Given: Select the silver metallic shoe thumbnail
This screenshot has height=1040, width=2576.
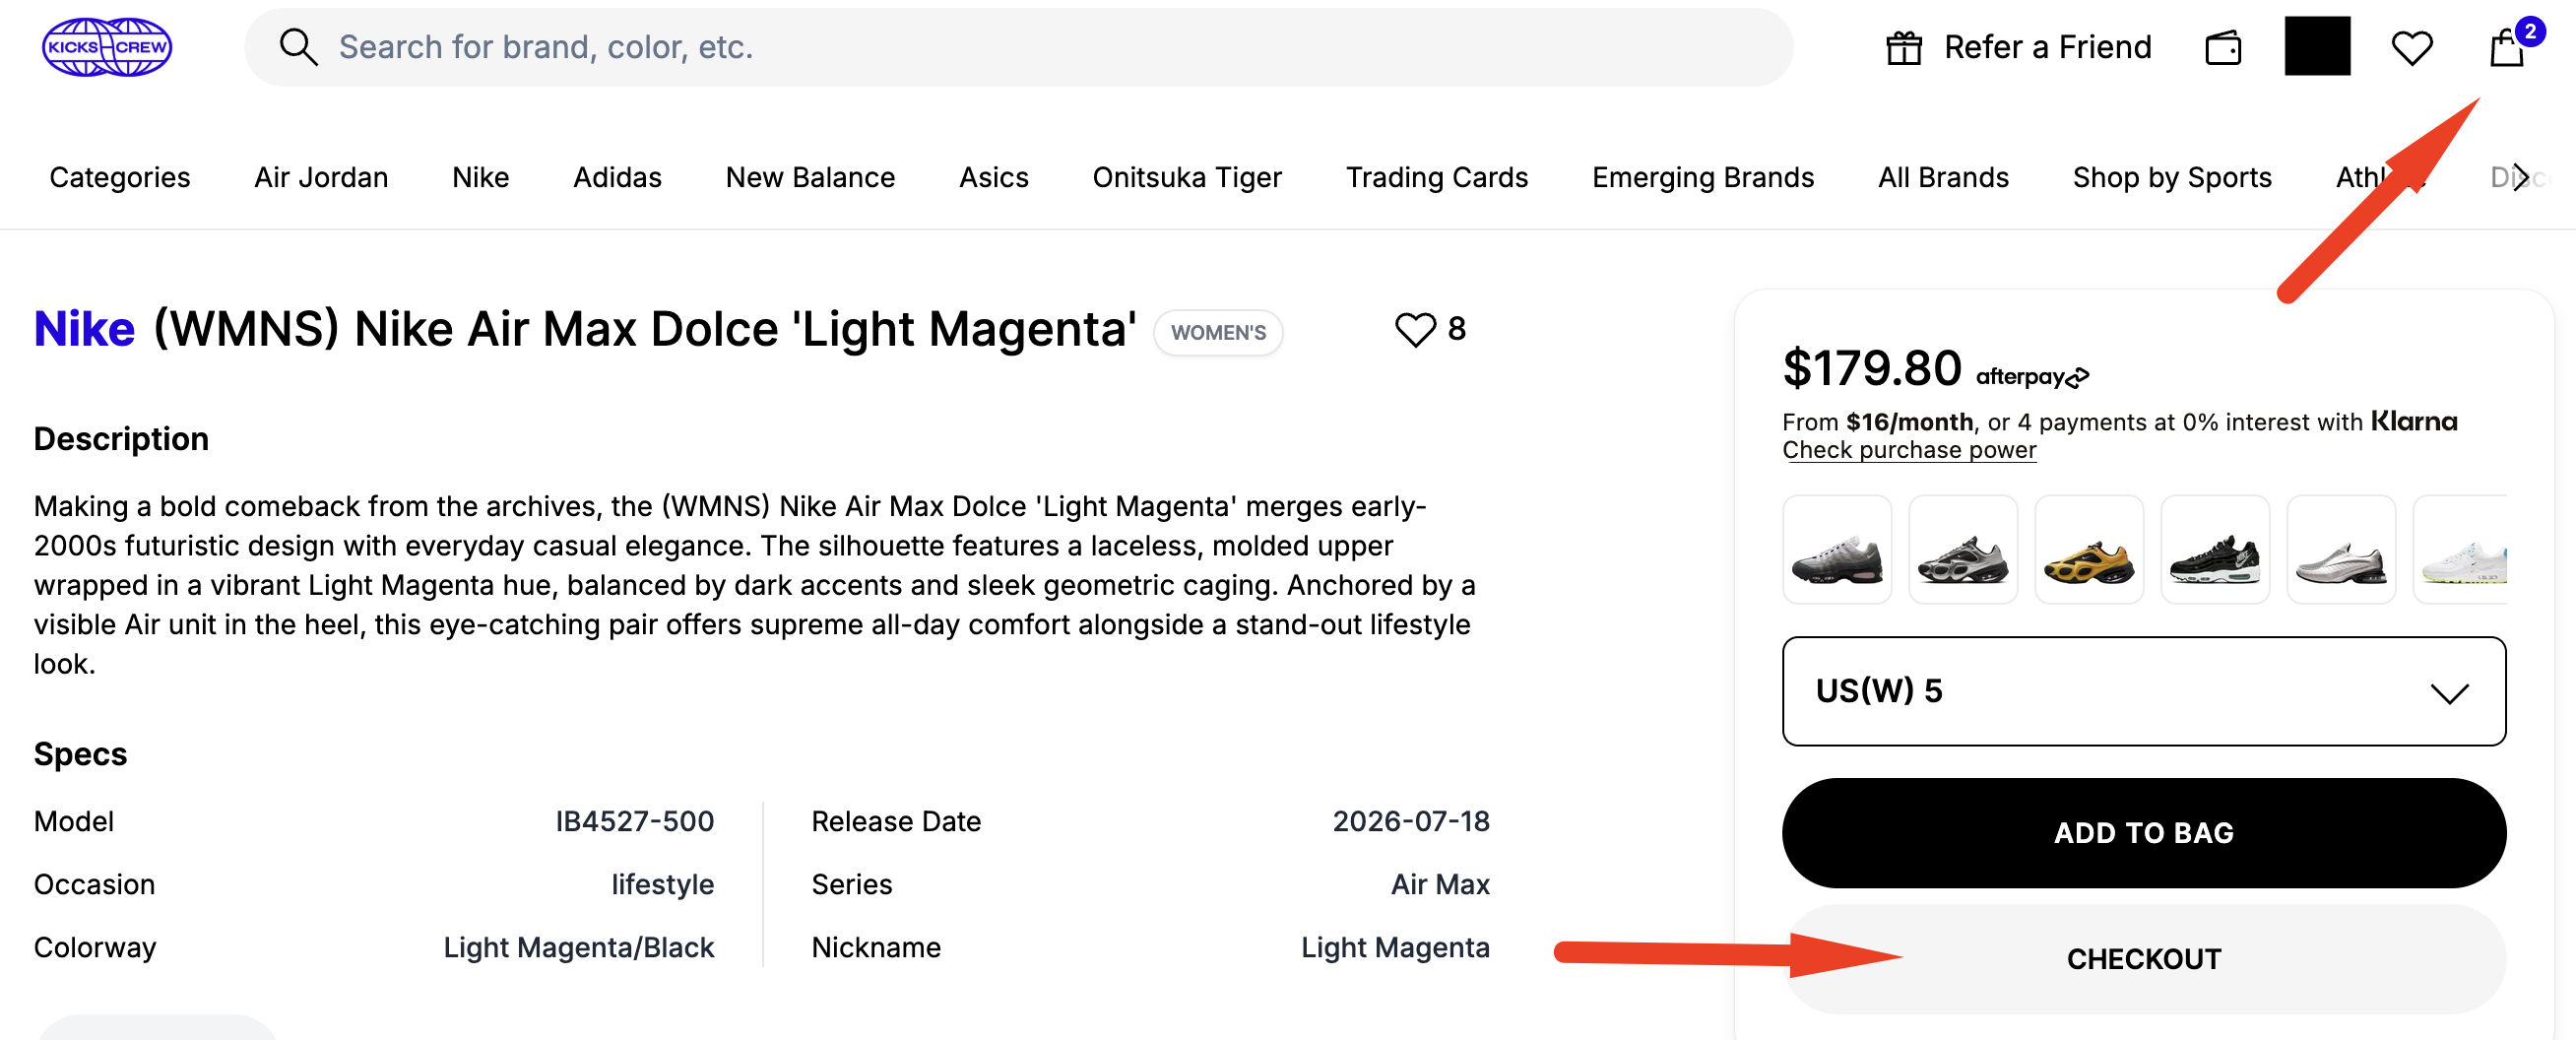Looking at the screenshot, I should pyautogui.click(x=2340, y=550).
